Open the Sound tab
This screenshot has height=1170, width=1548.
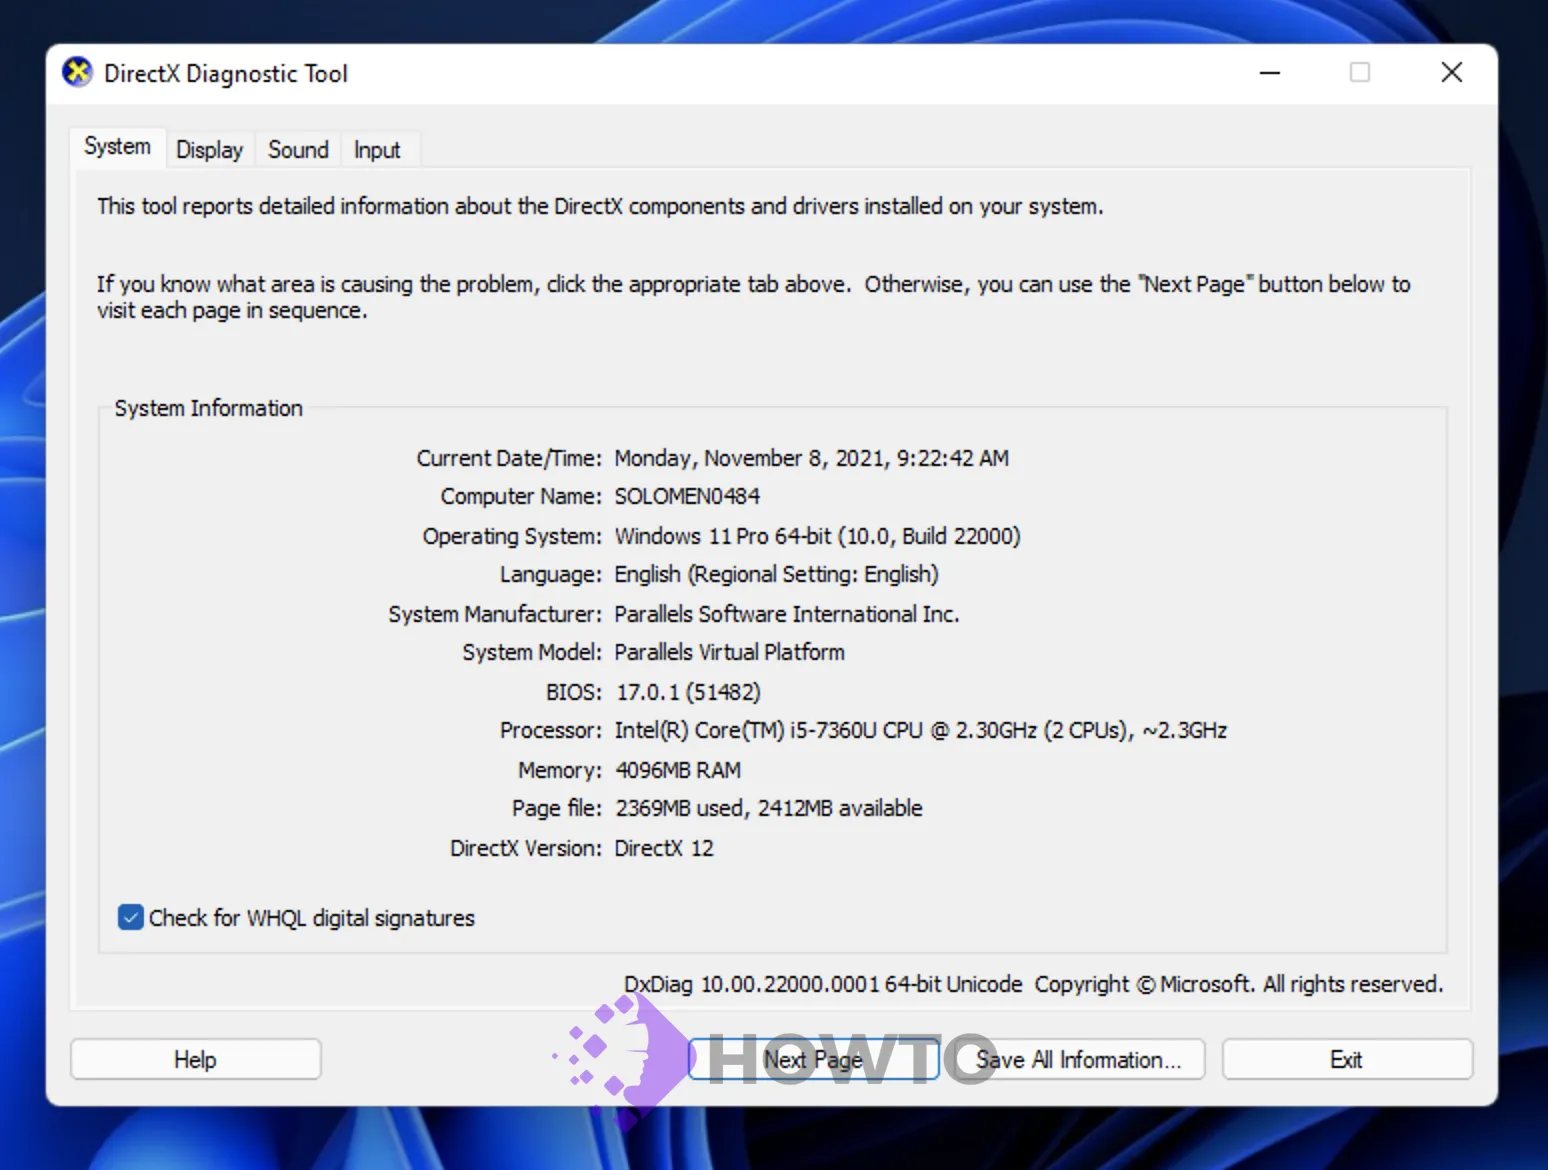click(x=298, y=150)
